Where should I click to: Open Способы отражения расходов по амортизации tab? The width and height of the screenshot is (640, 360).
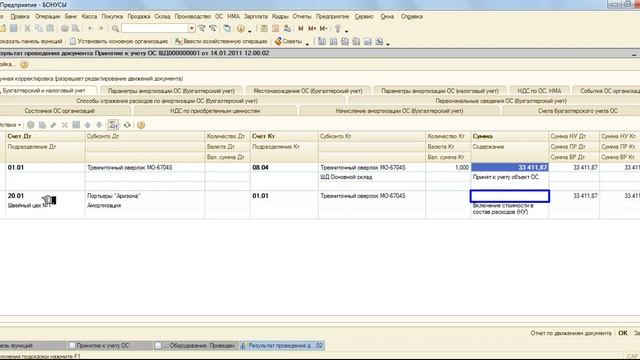[167, 100]
